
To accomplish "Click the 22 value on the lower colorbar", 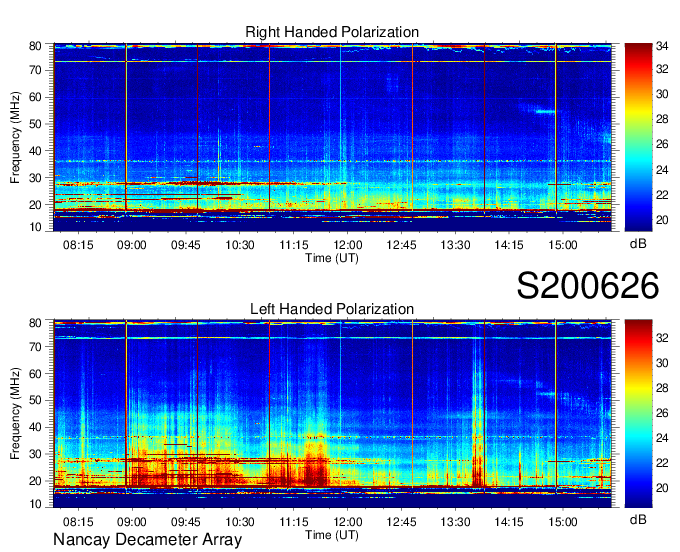I will point(662,463).
